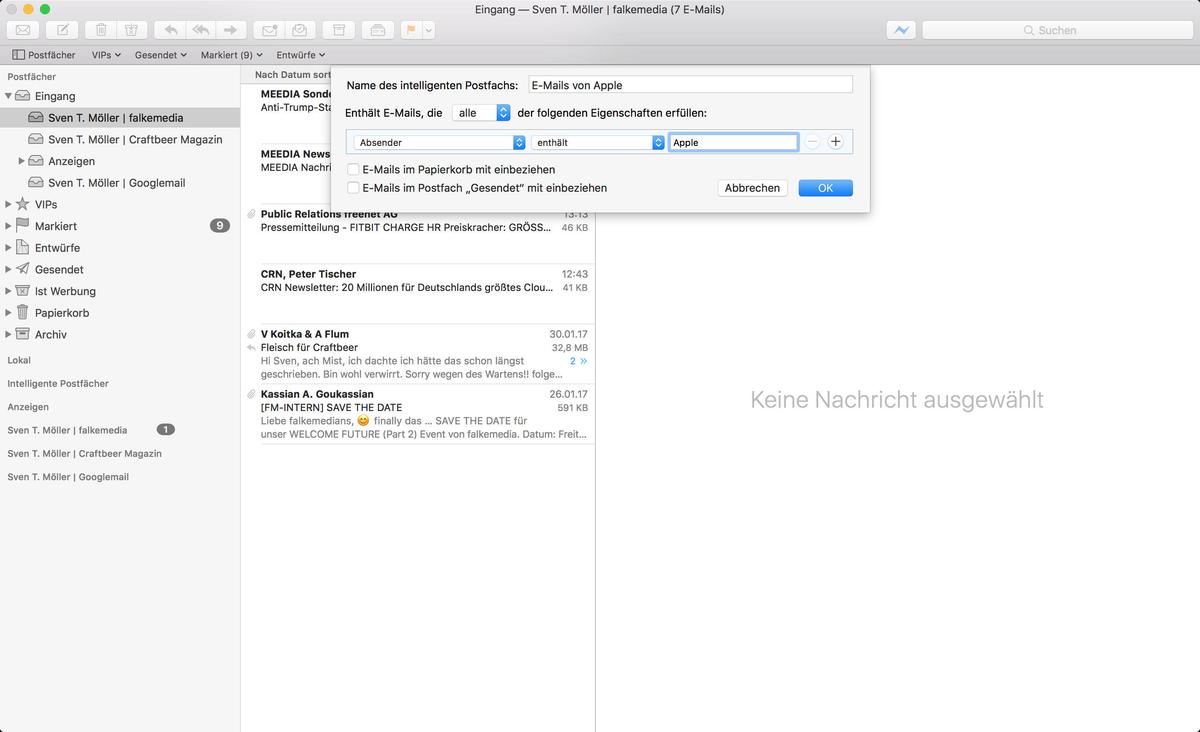Open Kassian A. Goukassian email
Screen dimensions: 1200x732
pos(419,414)
